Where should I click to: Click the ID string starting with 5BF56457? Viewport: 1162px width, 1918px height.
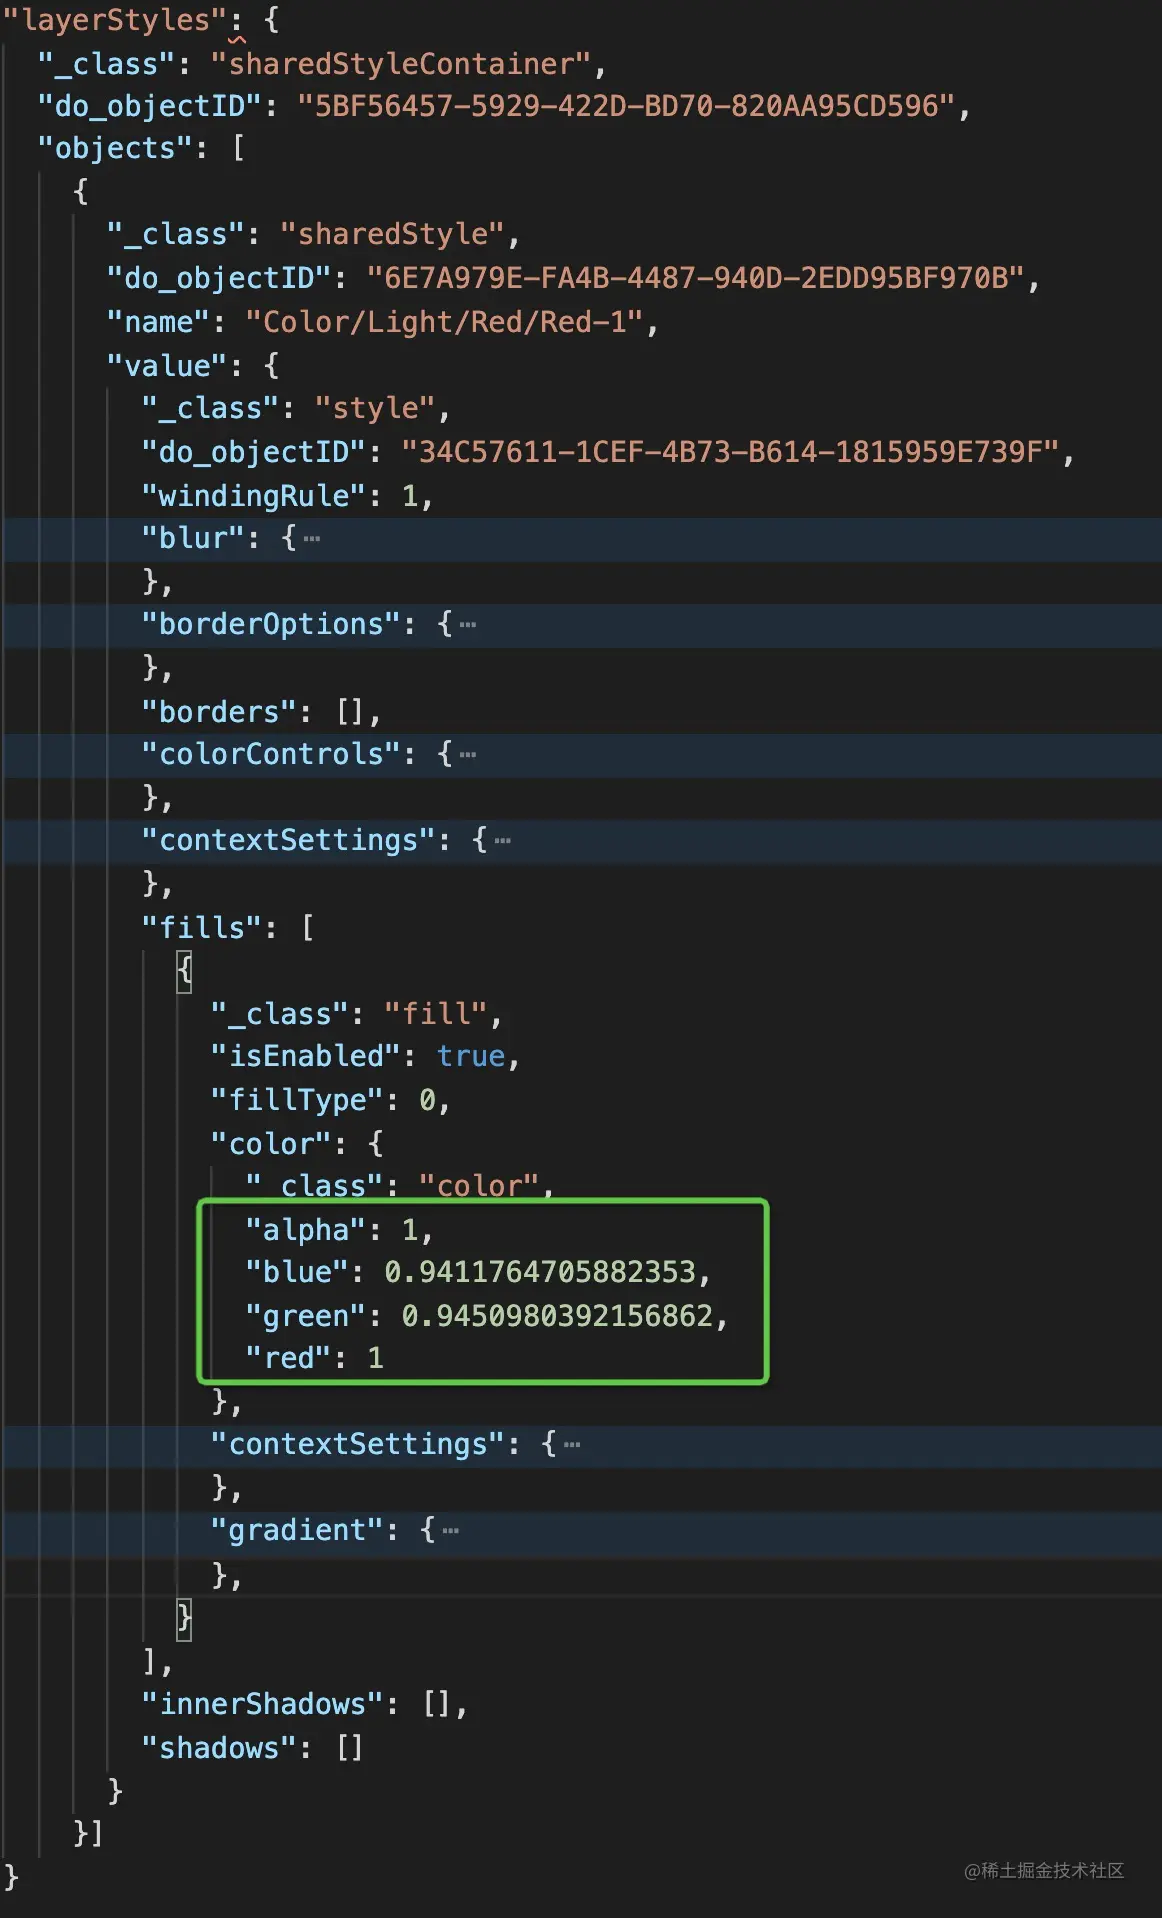pos(627,106)
